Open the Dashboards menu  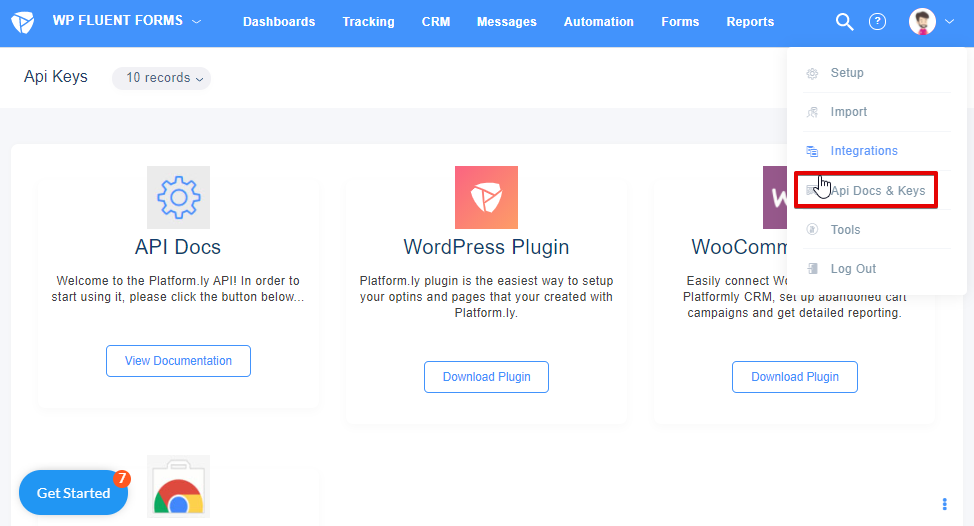click(279, 22)
